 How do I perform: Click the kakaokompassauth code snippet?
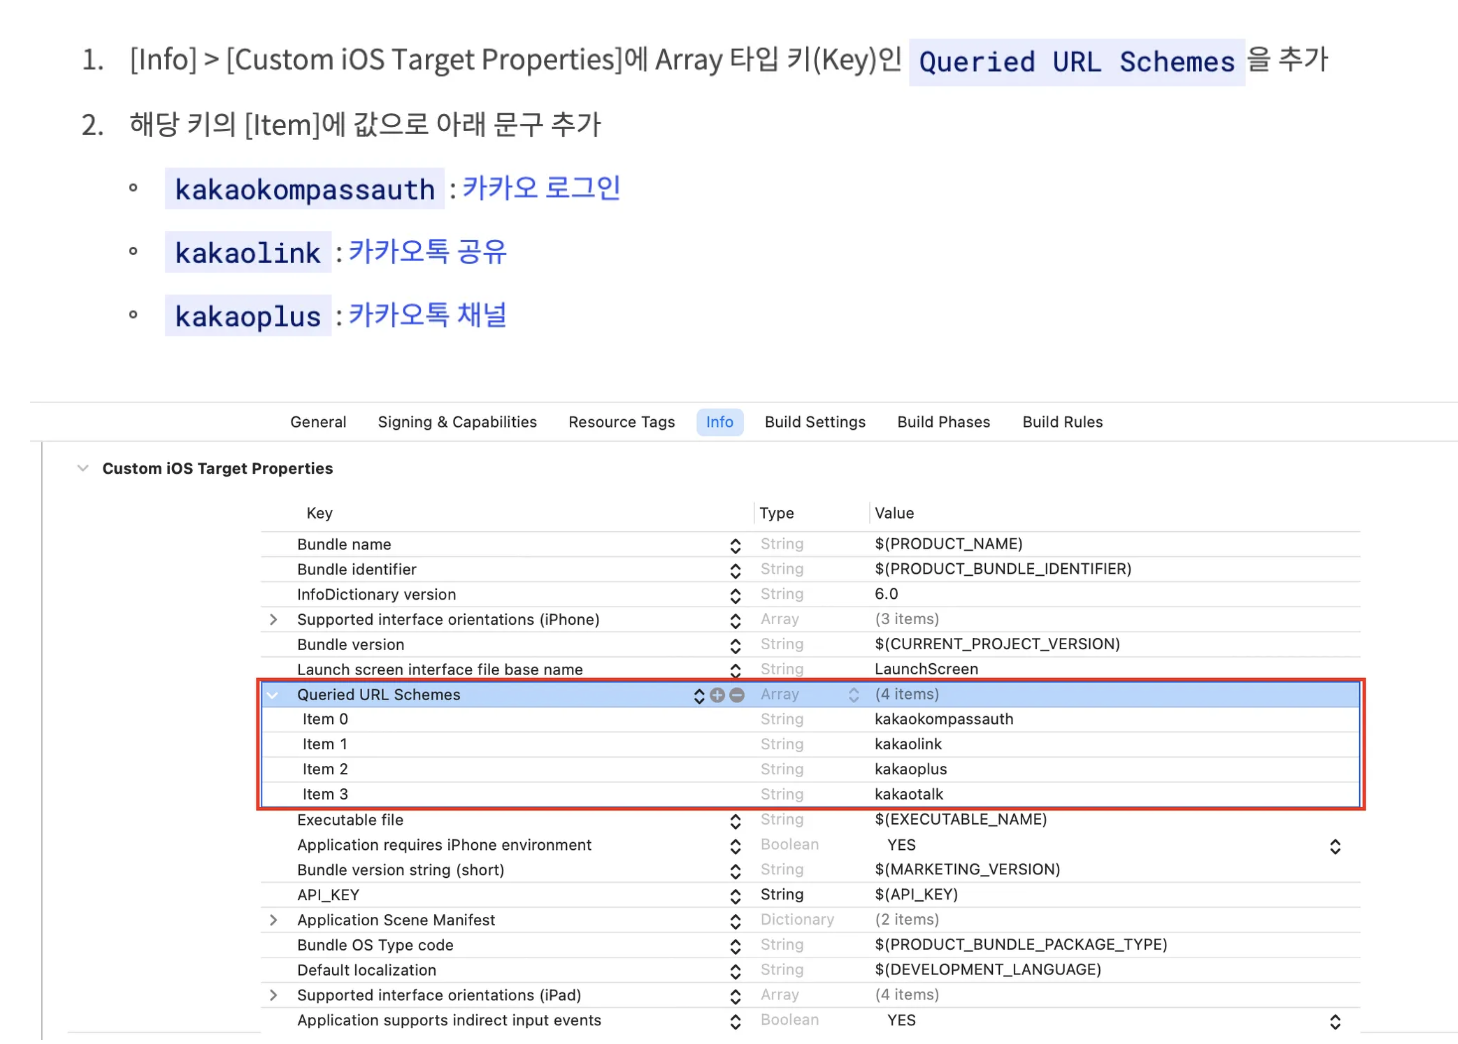[x=305, y=189]
